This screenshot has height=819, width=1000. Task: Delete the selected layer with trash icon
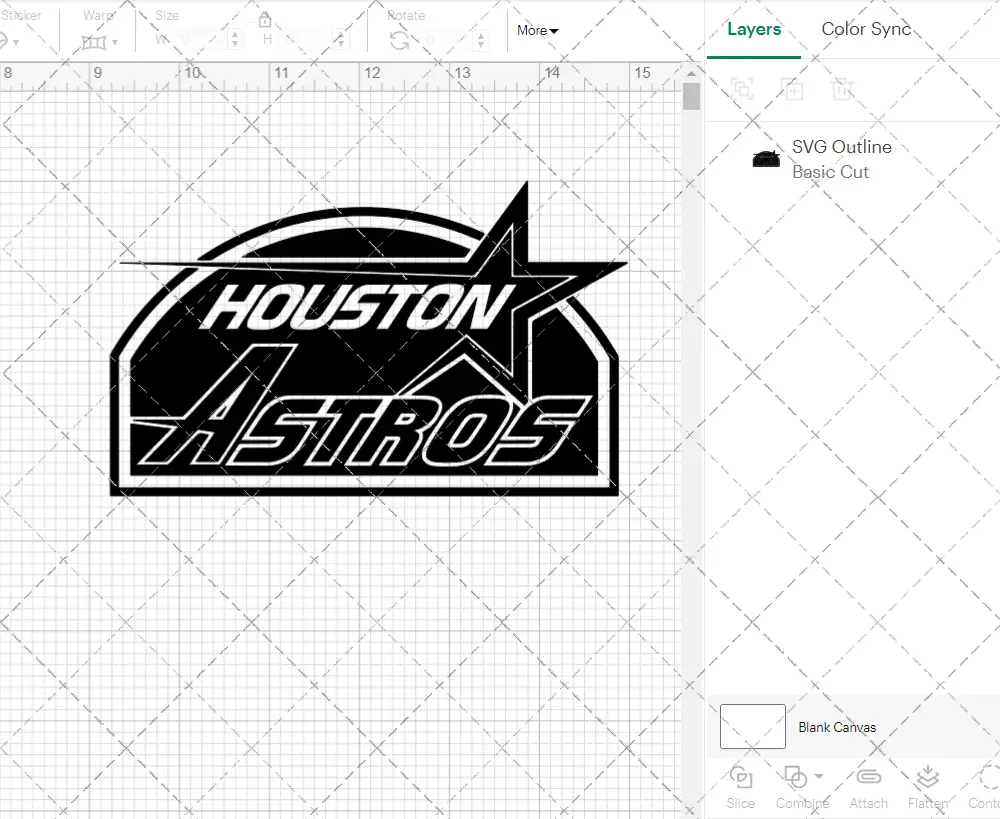(x=843, y=89)
